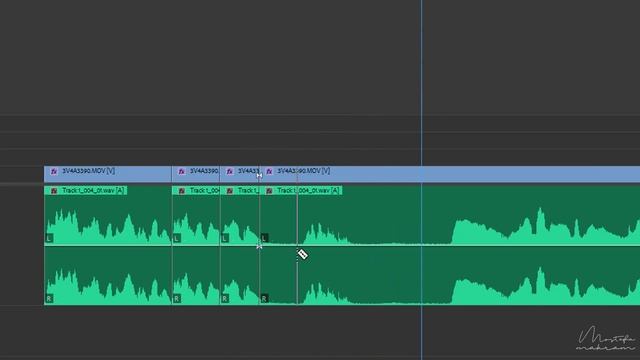Click R channel label of third audio clip
This screenshot has width=640, height=360.
point(224,299)
